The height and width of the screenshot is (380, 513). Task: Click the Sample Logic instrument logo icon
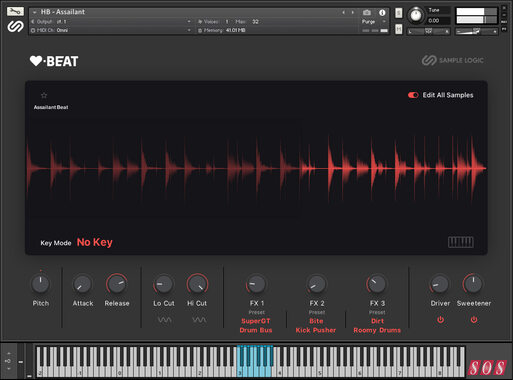(15, 26)
